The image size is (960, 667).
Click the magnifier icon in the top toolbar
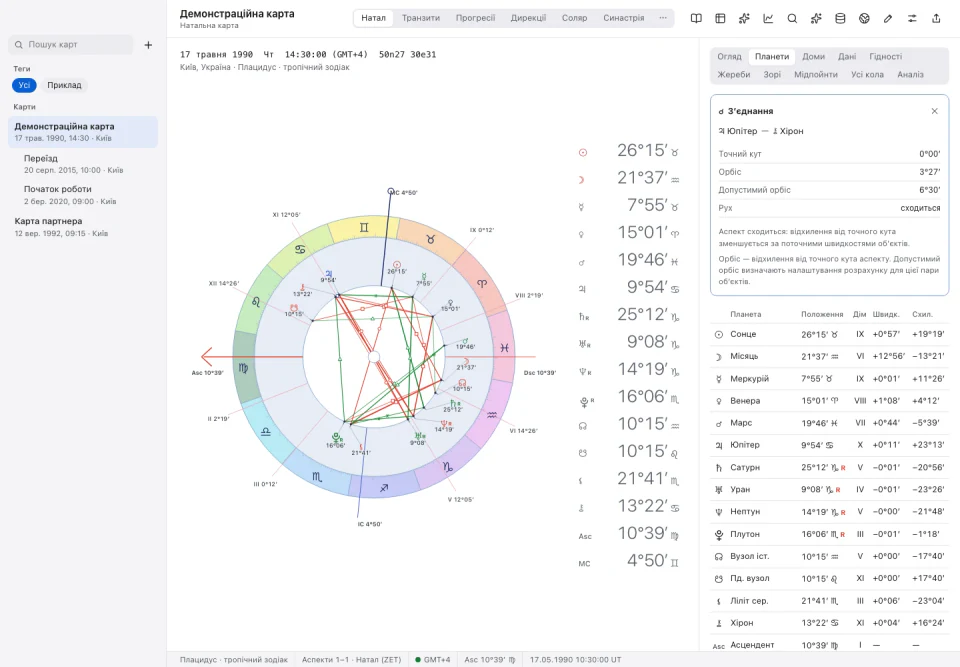coord(792,18)
